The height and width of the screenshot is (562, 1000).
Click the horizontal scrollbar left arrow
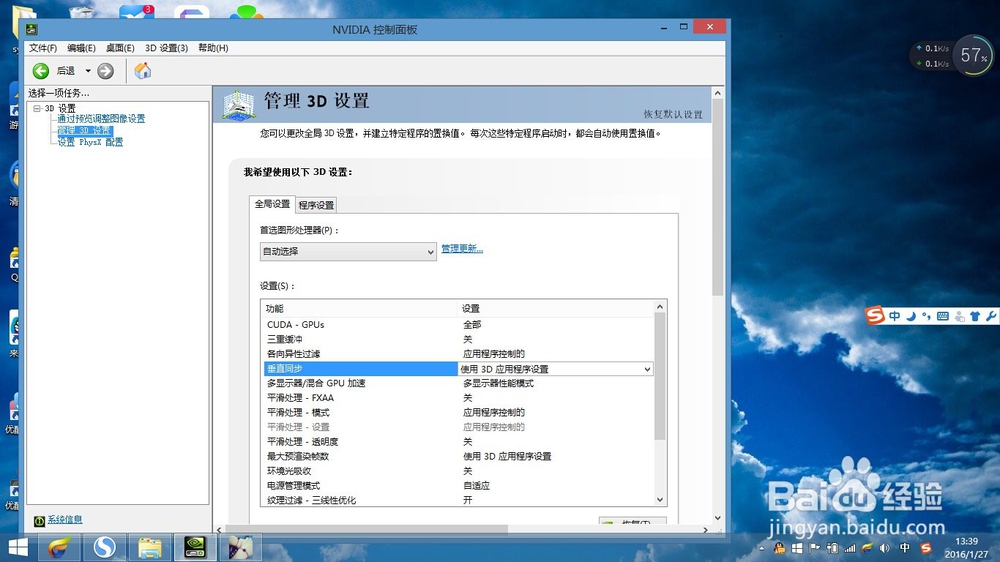pyautogui.click(x=219, y=529)
